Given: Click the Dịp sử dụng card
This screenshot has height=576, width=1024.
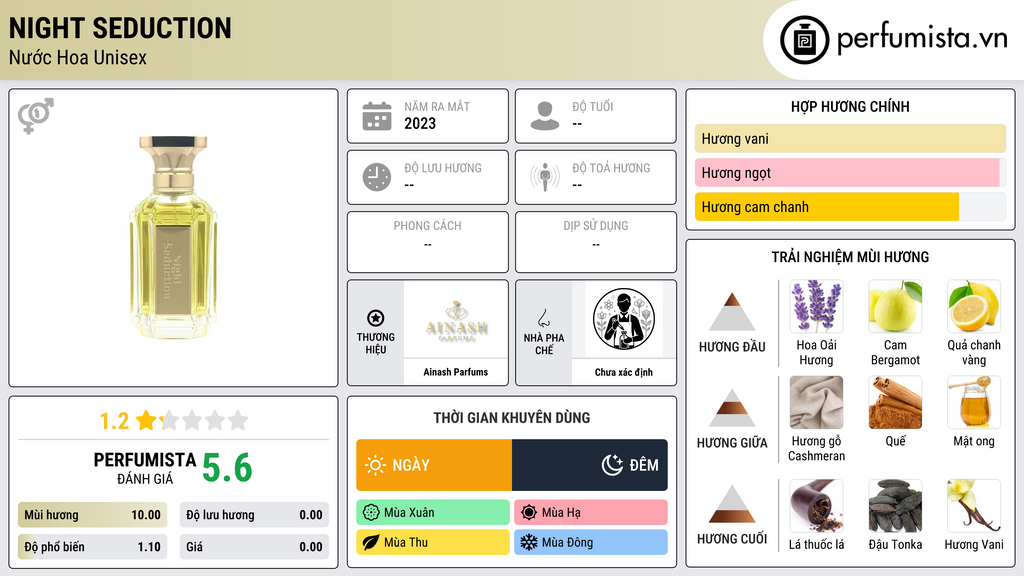Looking at the screenshot, I should [596, 242].
